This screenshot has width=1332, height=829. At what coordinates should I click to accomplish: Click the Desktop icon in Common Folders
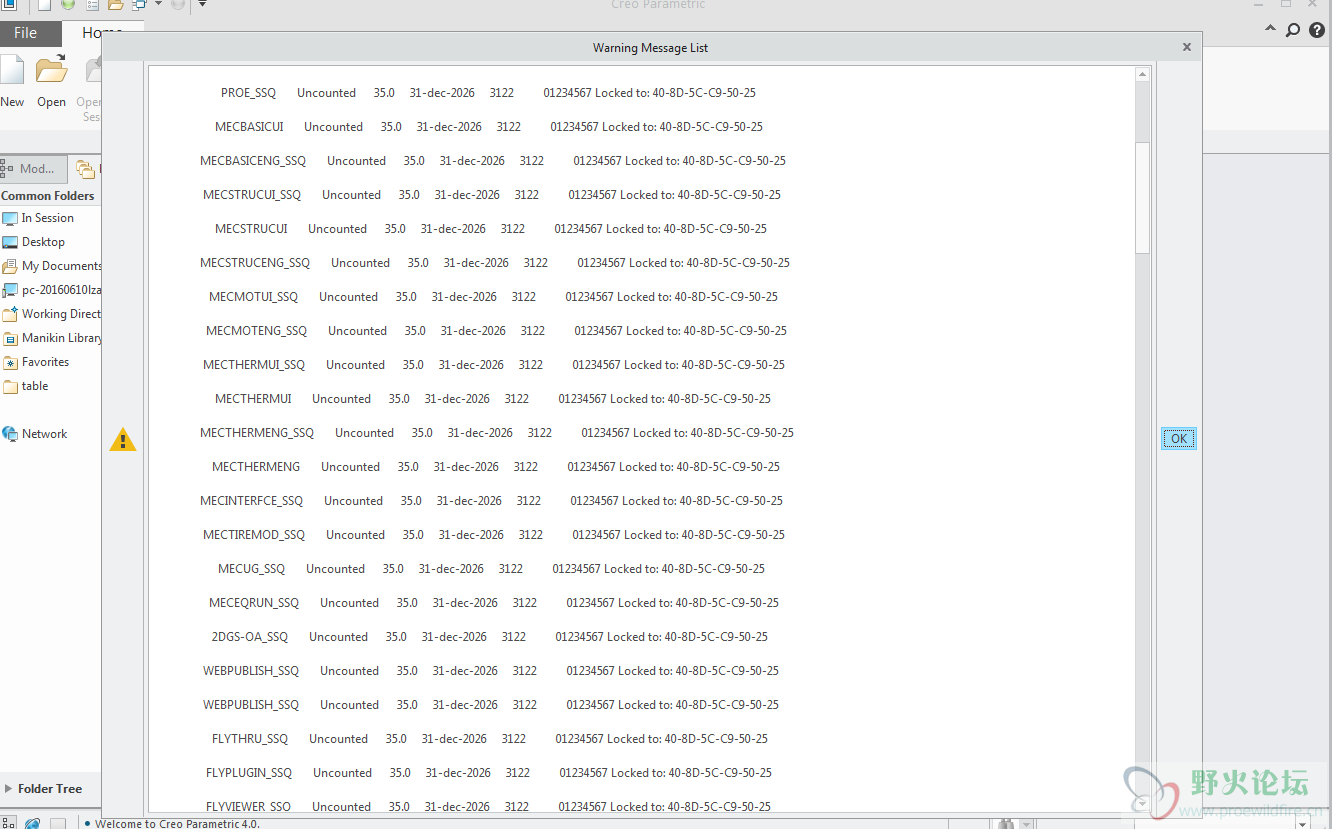[x=10, y=242]
